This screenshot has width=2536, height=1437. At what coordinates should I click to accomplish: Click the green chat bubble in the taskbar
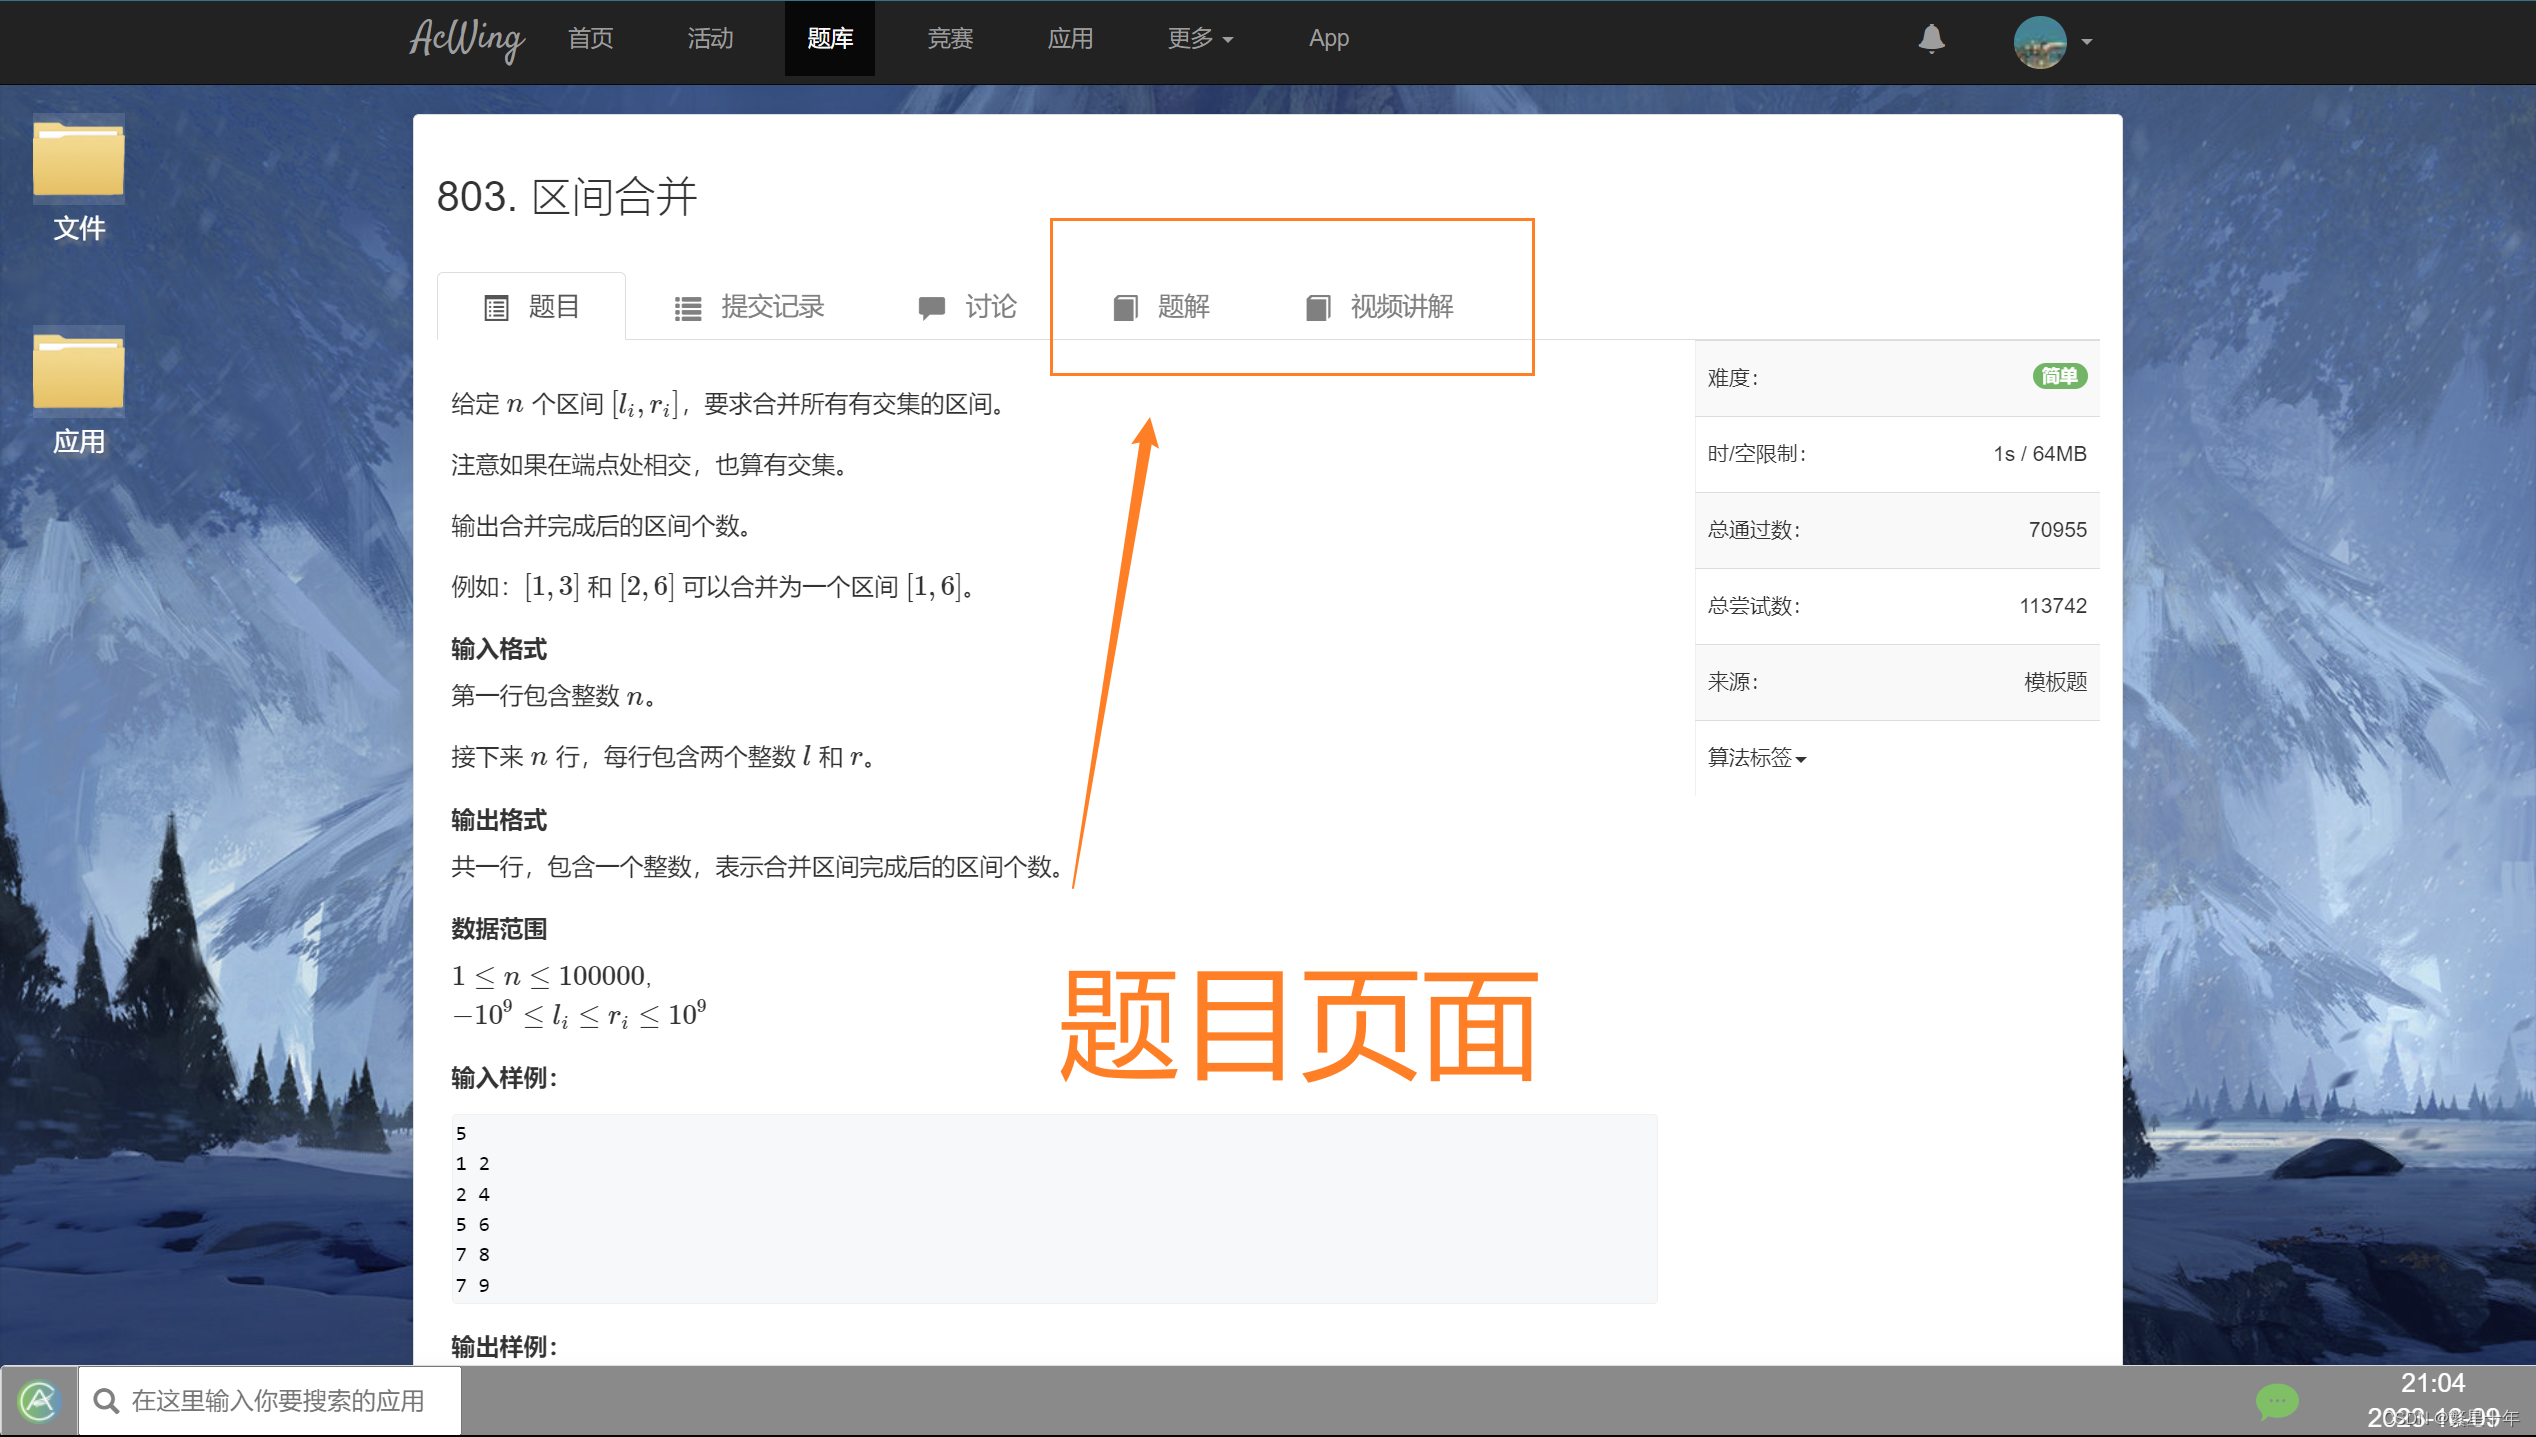[2277, 1401]
